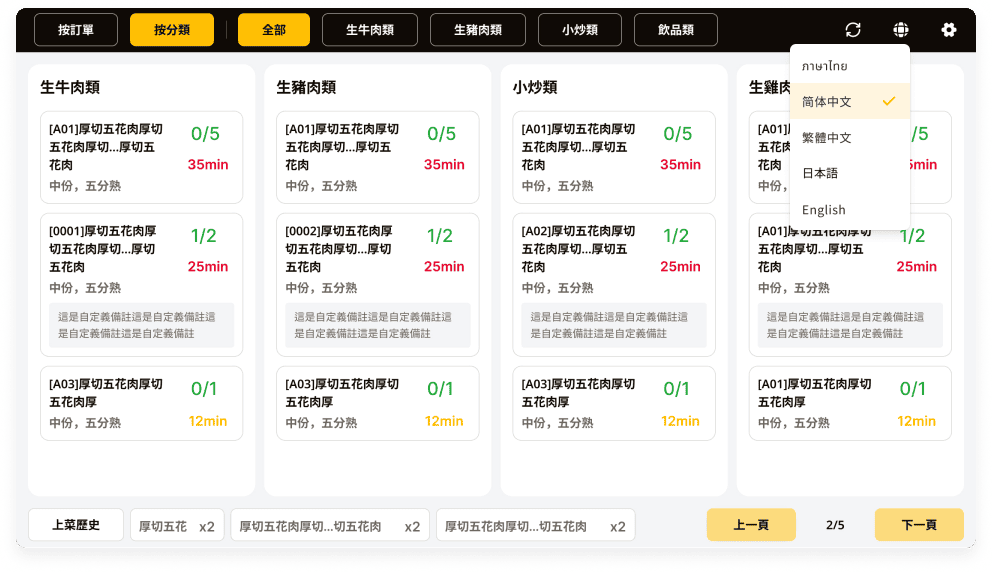Open settings with the gear icon
Viewport: 992px width, 572px height.
[x=949, y=30]
